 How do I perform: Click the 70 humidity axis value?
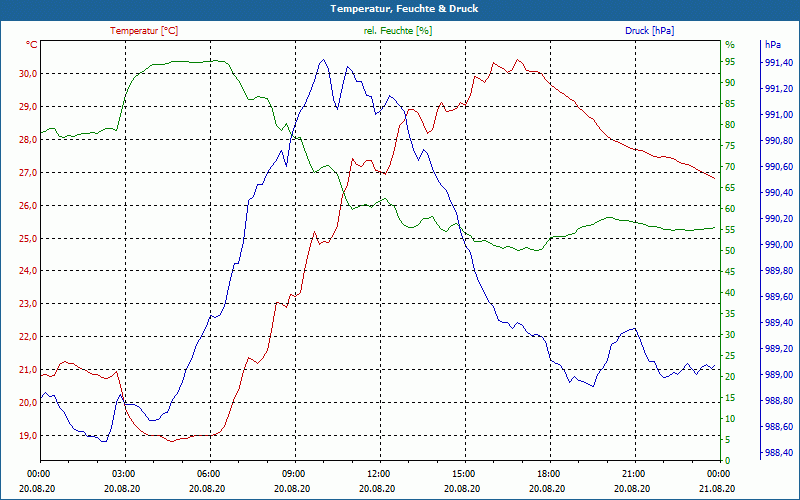[x=730, y=167]
